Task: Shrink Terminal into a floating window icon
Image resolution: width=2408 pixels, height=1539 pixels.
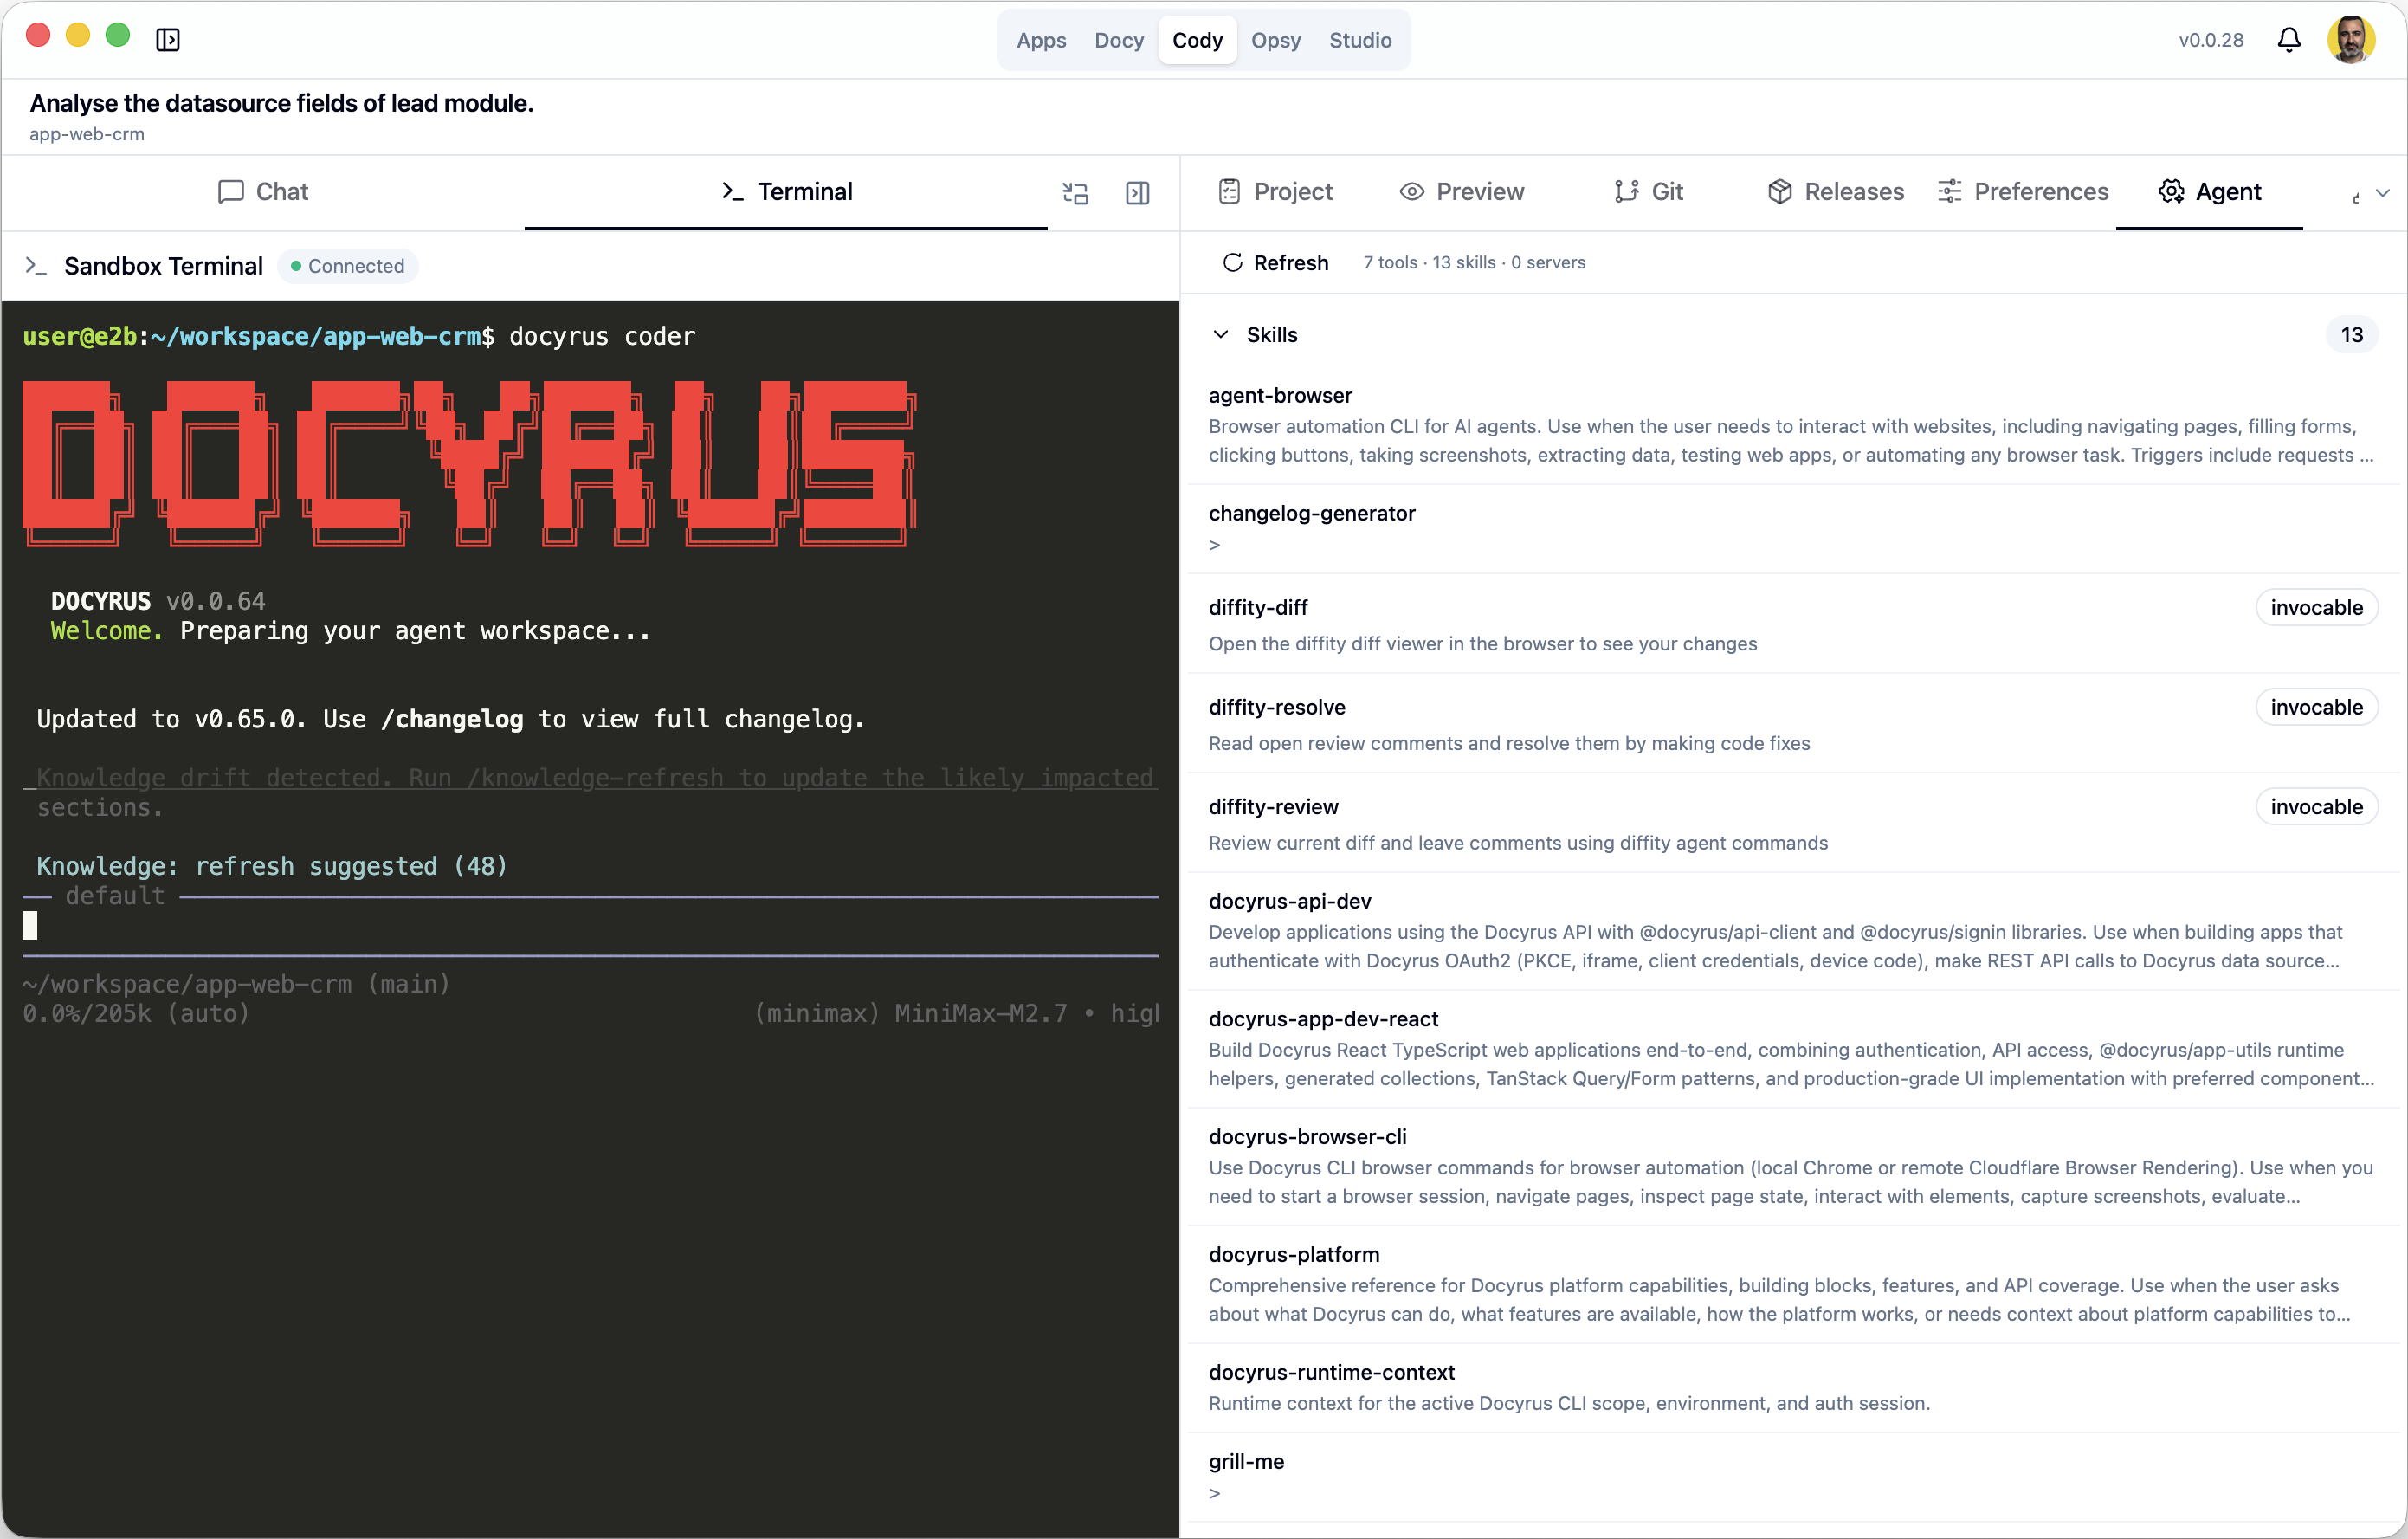Action: click(x=1075, y=192)
